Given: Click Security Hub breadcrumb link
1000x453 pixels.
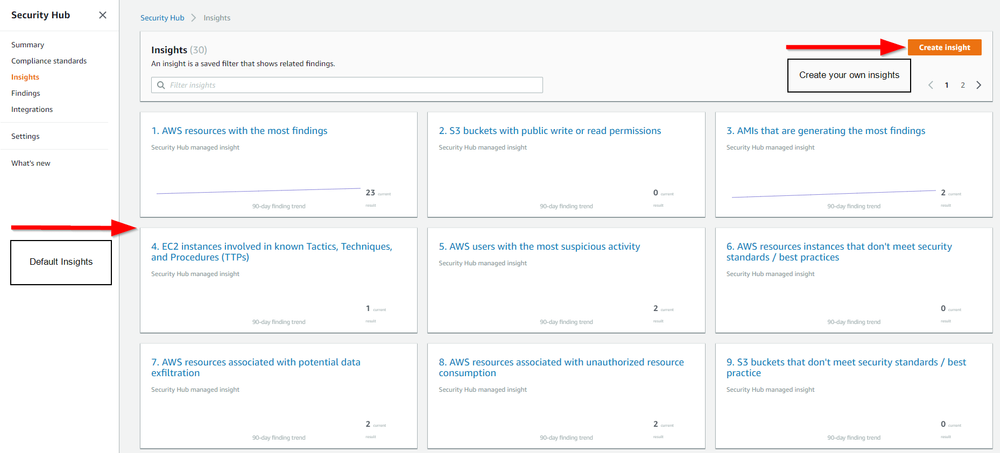Looking at the screenshot, I should [162, 18].
